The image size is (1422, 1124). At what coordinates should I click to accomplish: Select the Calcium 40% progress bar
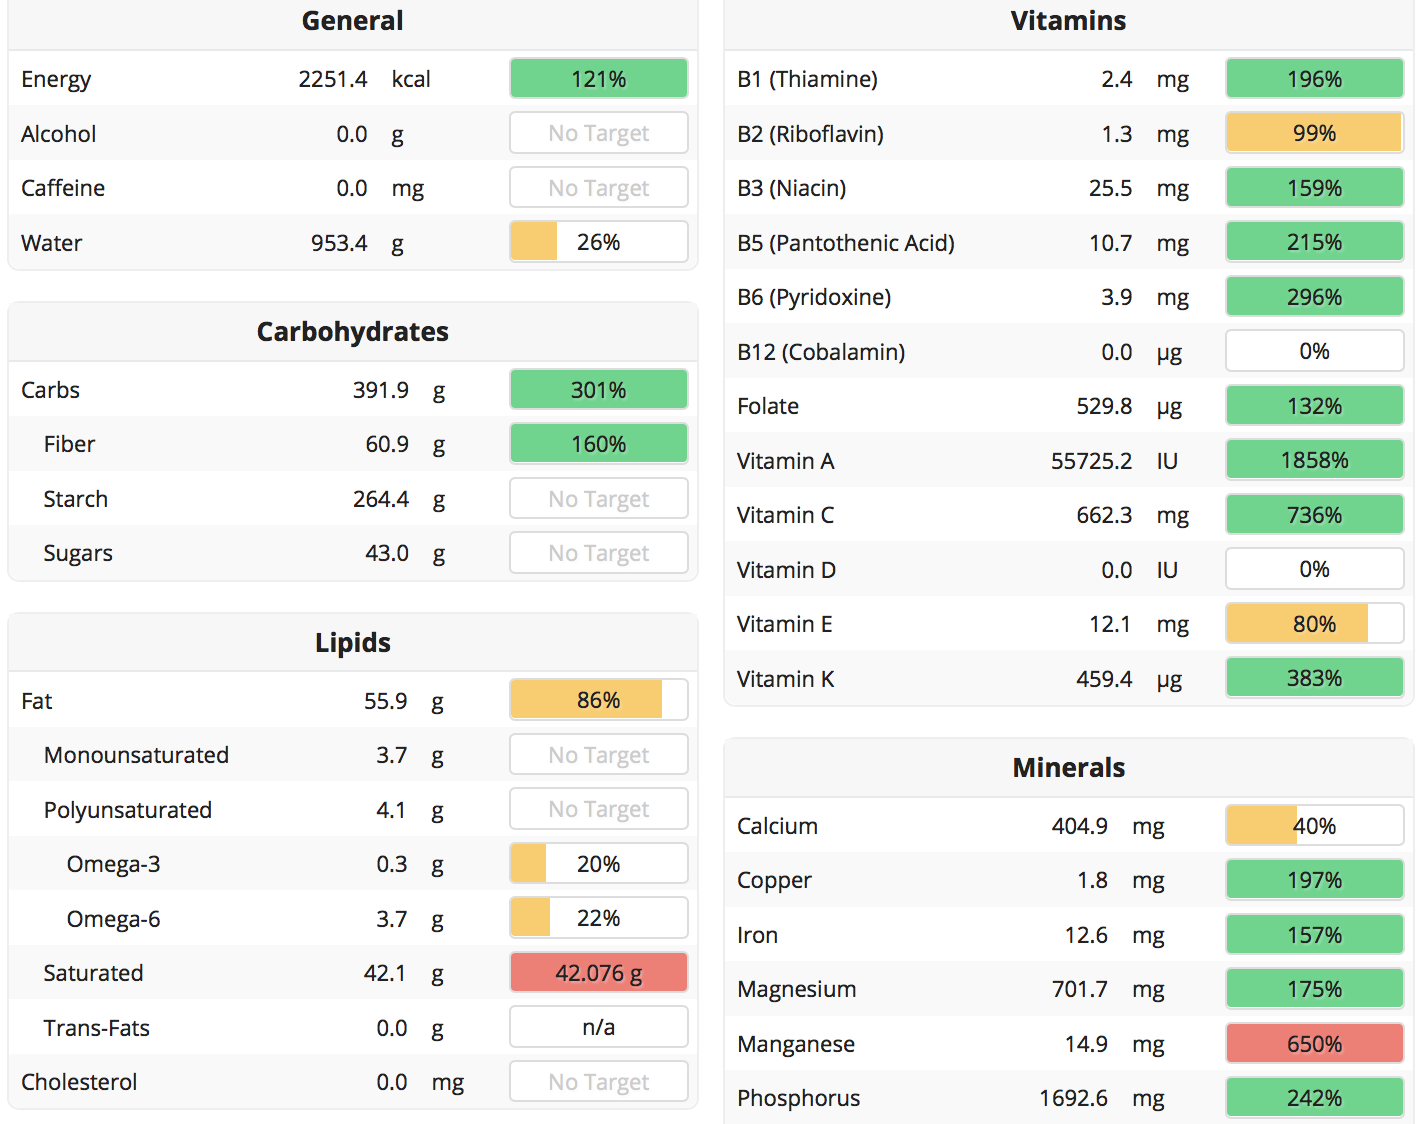pyautogui.click(x=1314, y=826)
